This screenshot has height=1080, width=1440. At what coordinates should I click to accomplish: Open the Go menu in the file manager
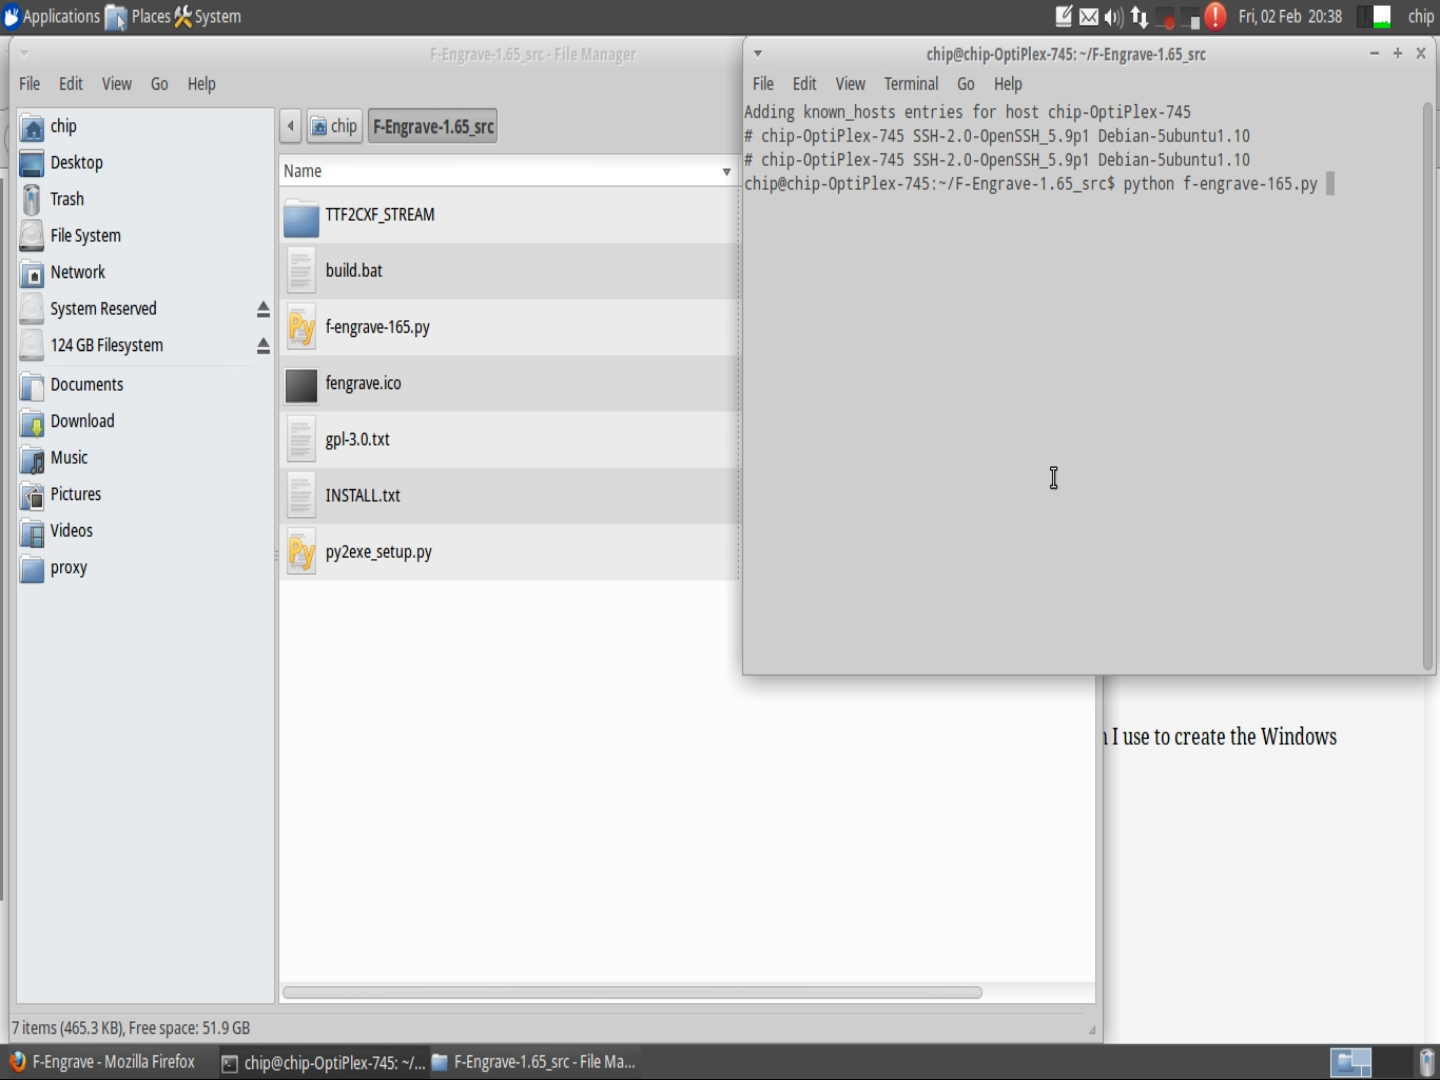point(159,84)
